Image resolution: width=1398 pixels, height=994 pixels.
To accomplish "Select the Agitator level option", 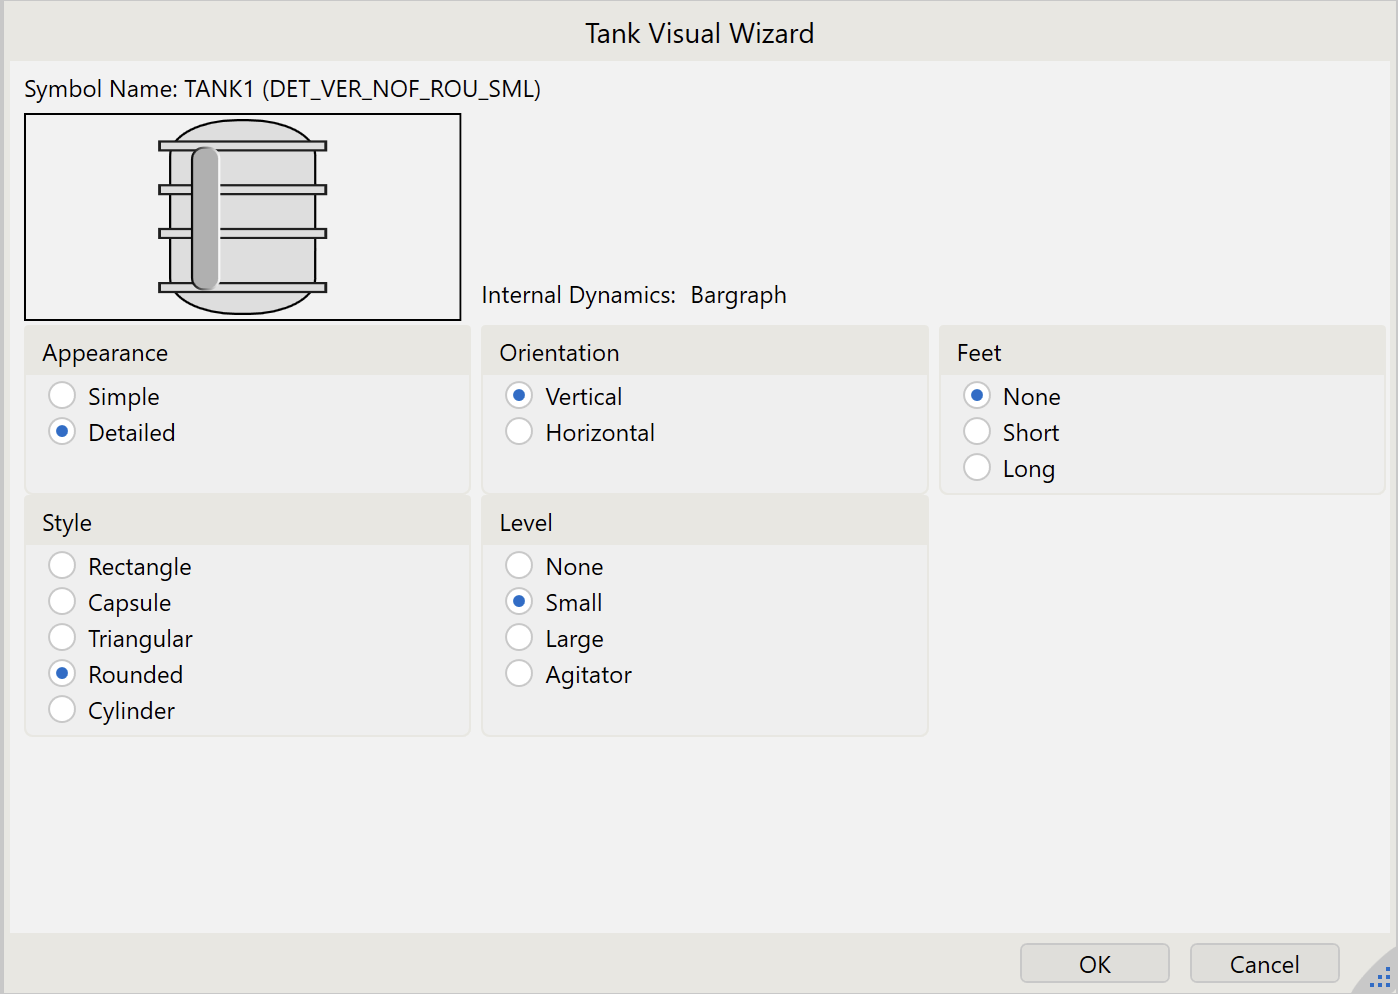I will (x=519, y=674).
